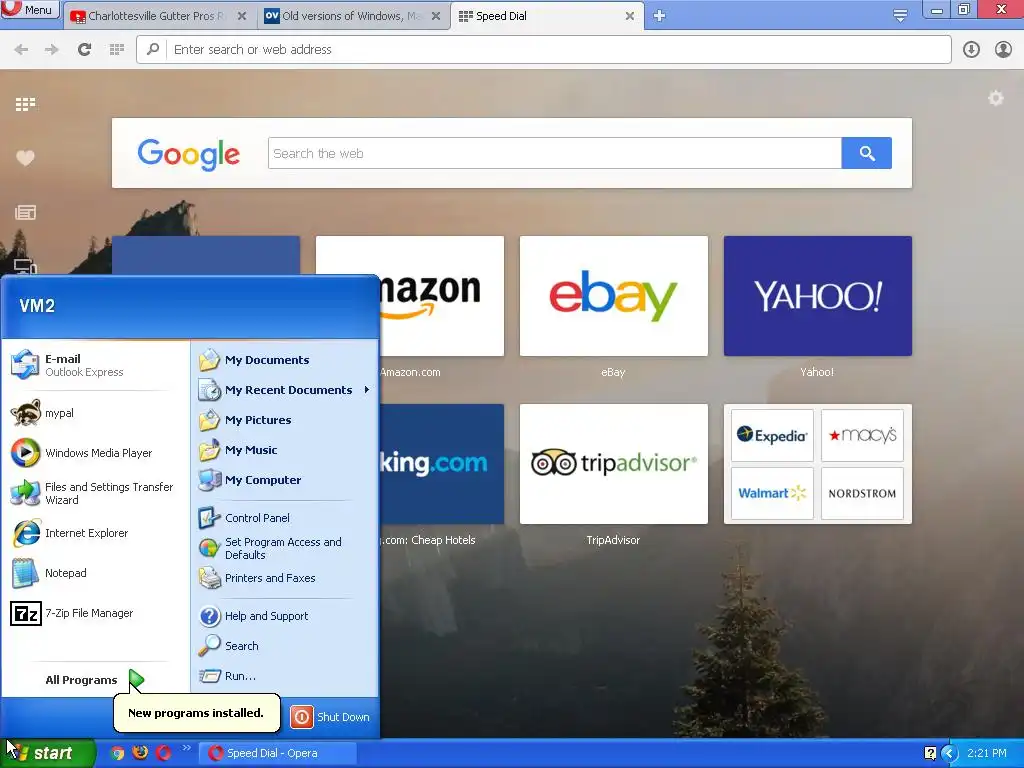The height and width of the screenshot is (768, 1024).
Task: Open Set Program Access and Defaults
Action: [x=285, y=548]
